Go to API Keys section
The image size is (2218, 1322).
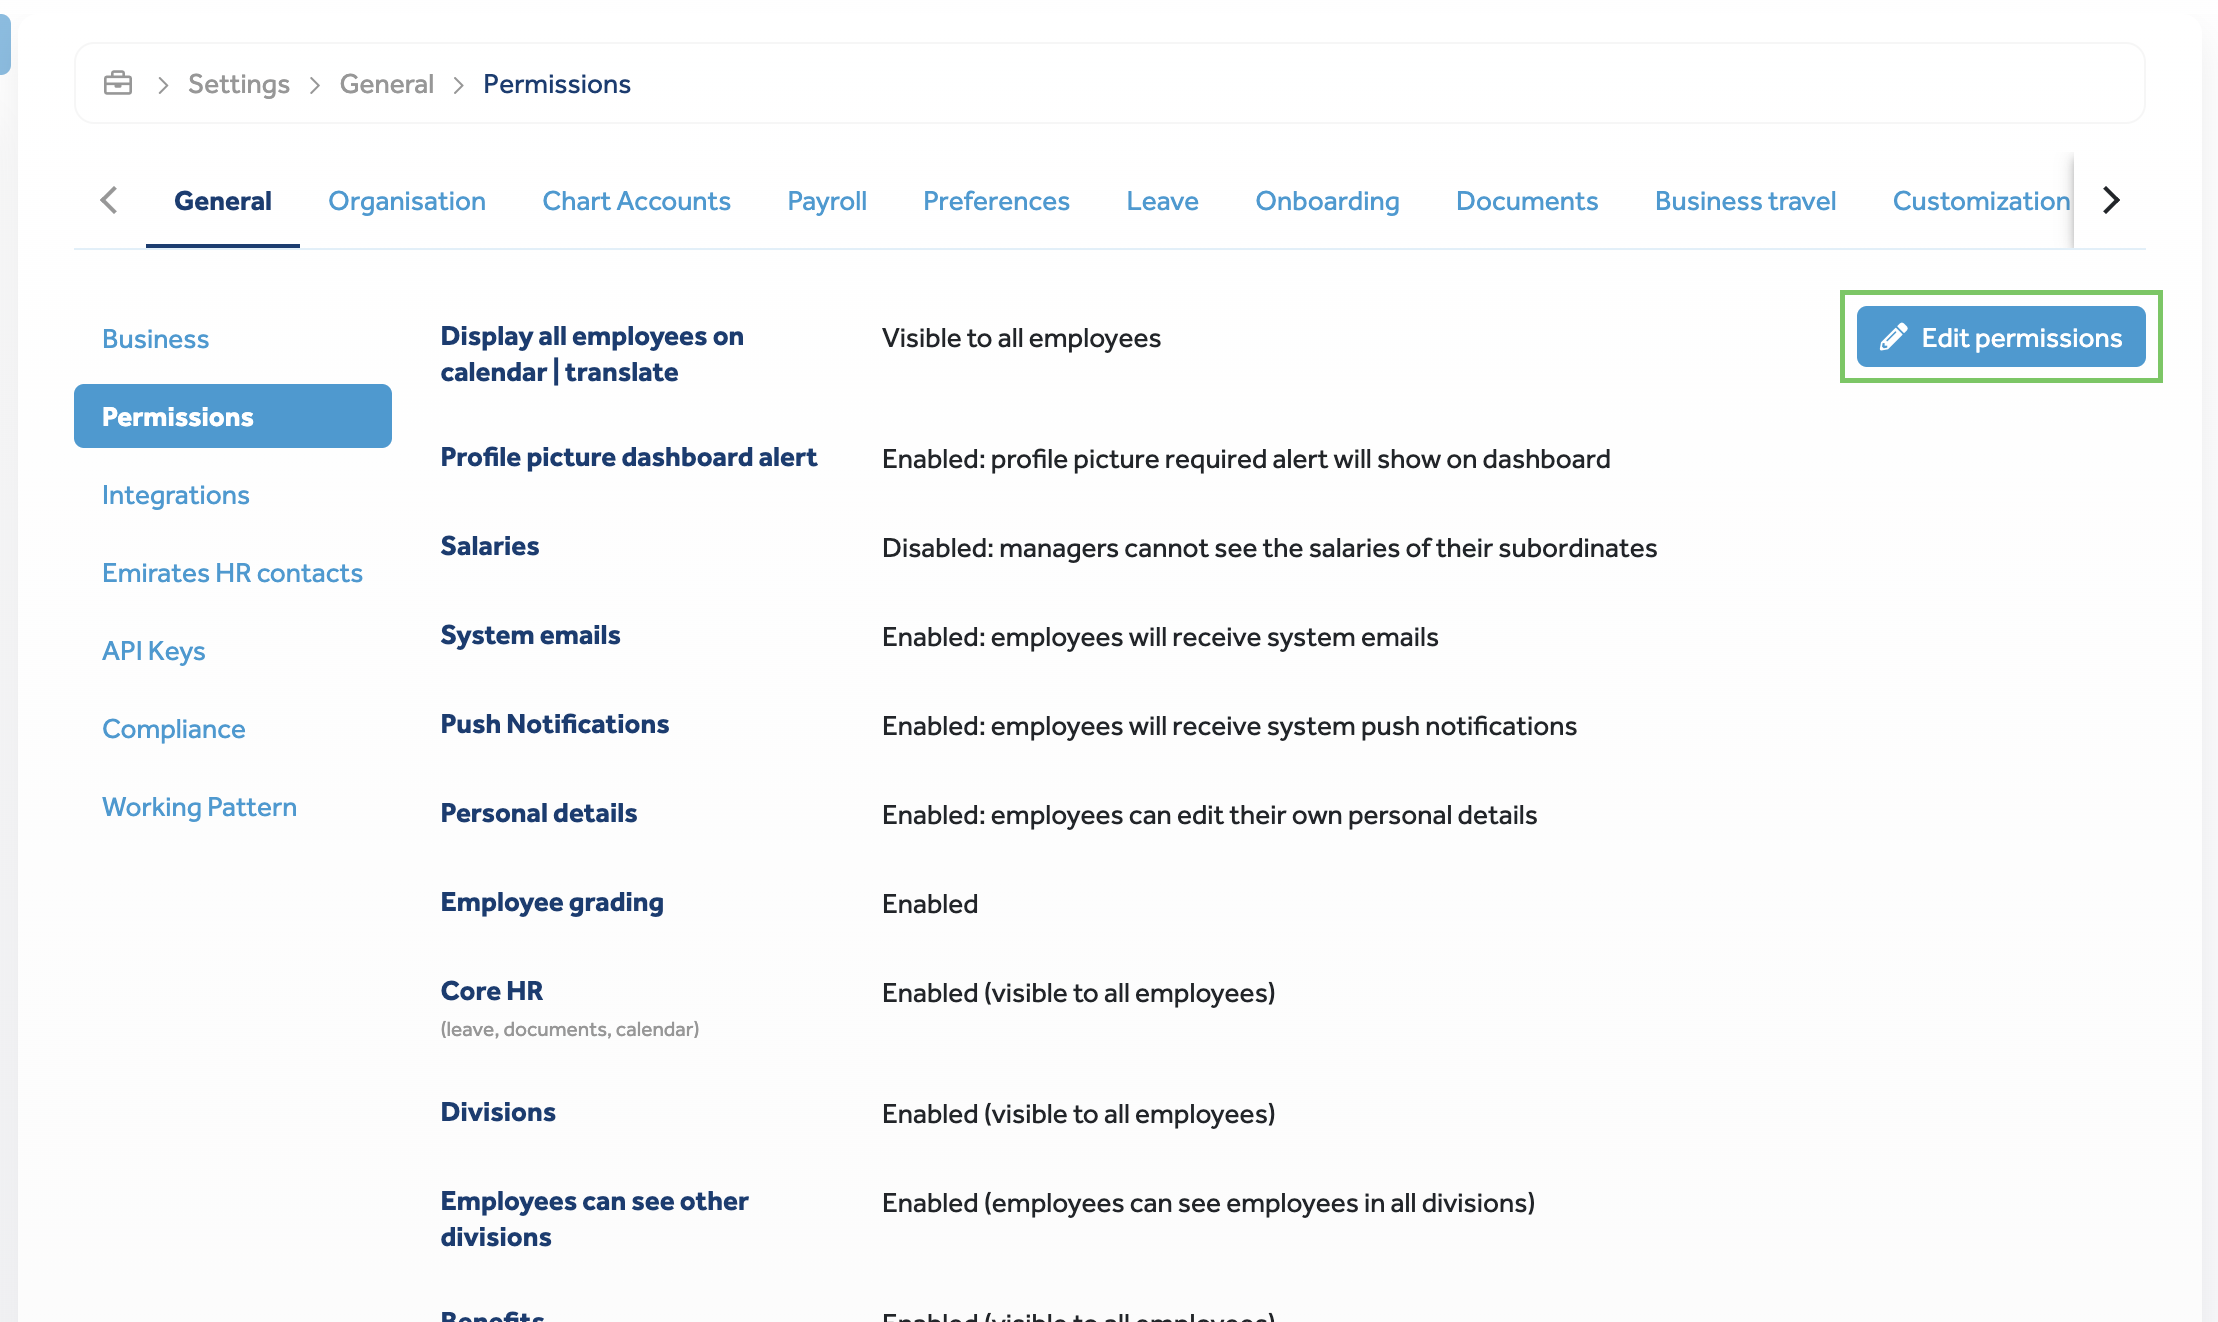tap(153, 651)
